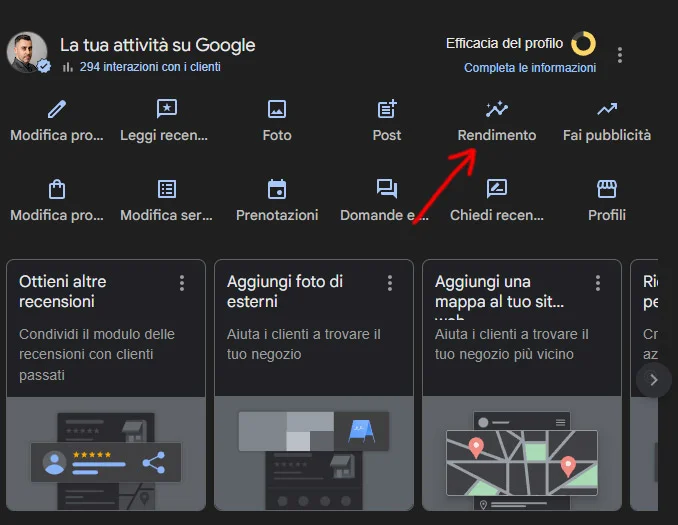Select the Leggi recen... label
The height and width of the screenshot is (525, 678).
click(x=164, y=135)
